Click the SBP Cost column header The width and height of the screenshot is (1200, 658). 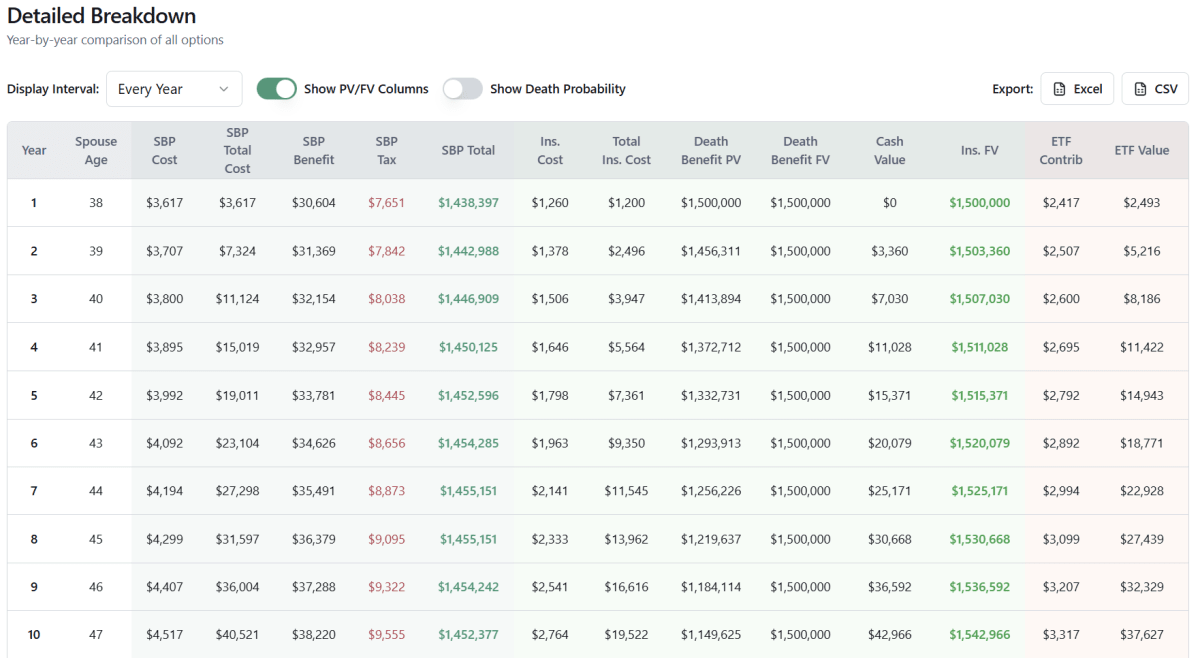coord(165,150)
